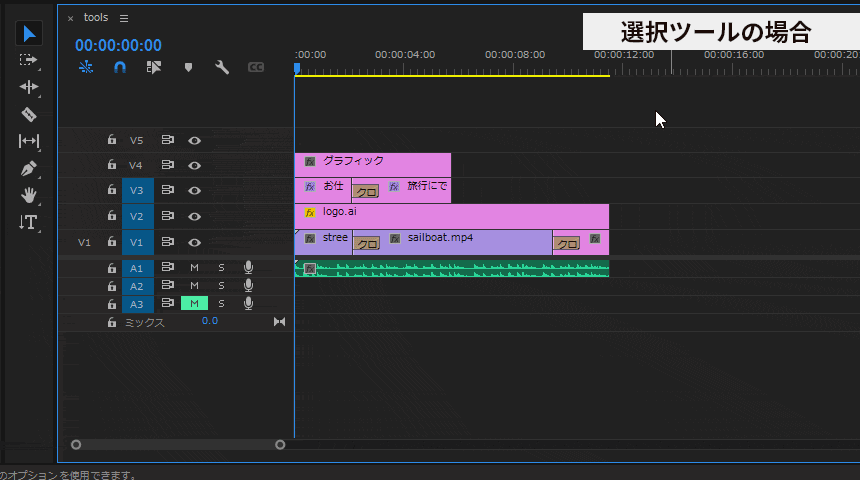Hide track V5 output eye
The height and width of the screenshot is (480, 860).
pyautogui.click(x=194, y=140)
